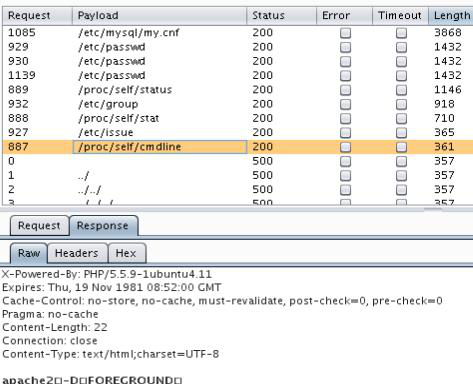Sort results by the Payload column header
The height and width of the screenshot is (384, 473).
pos(159,15)
